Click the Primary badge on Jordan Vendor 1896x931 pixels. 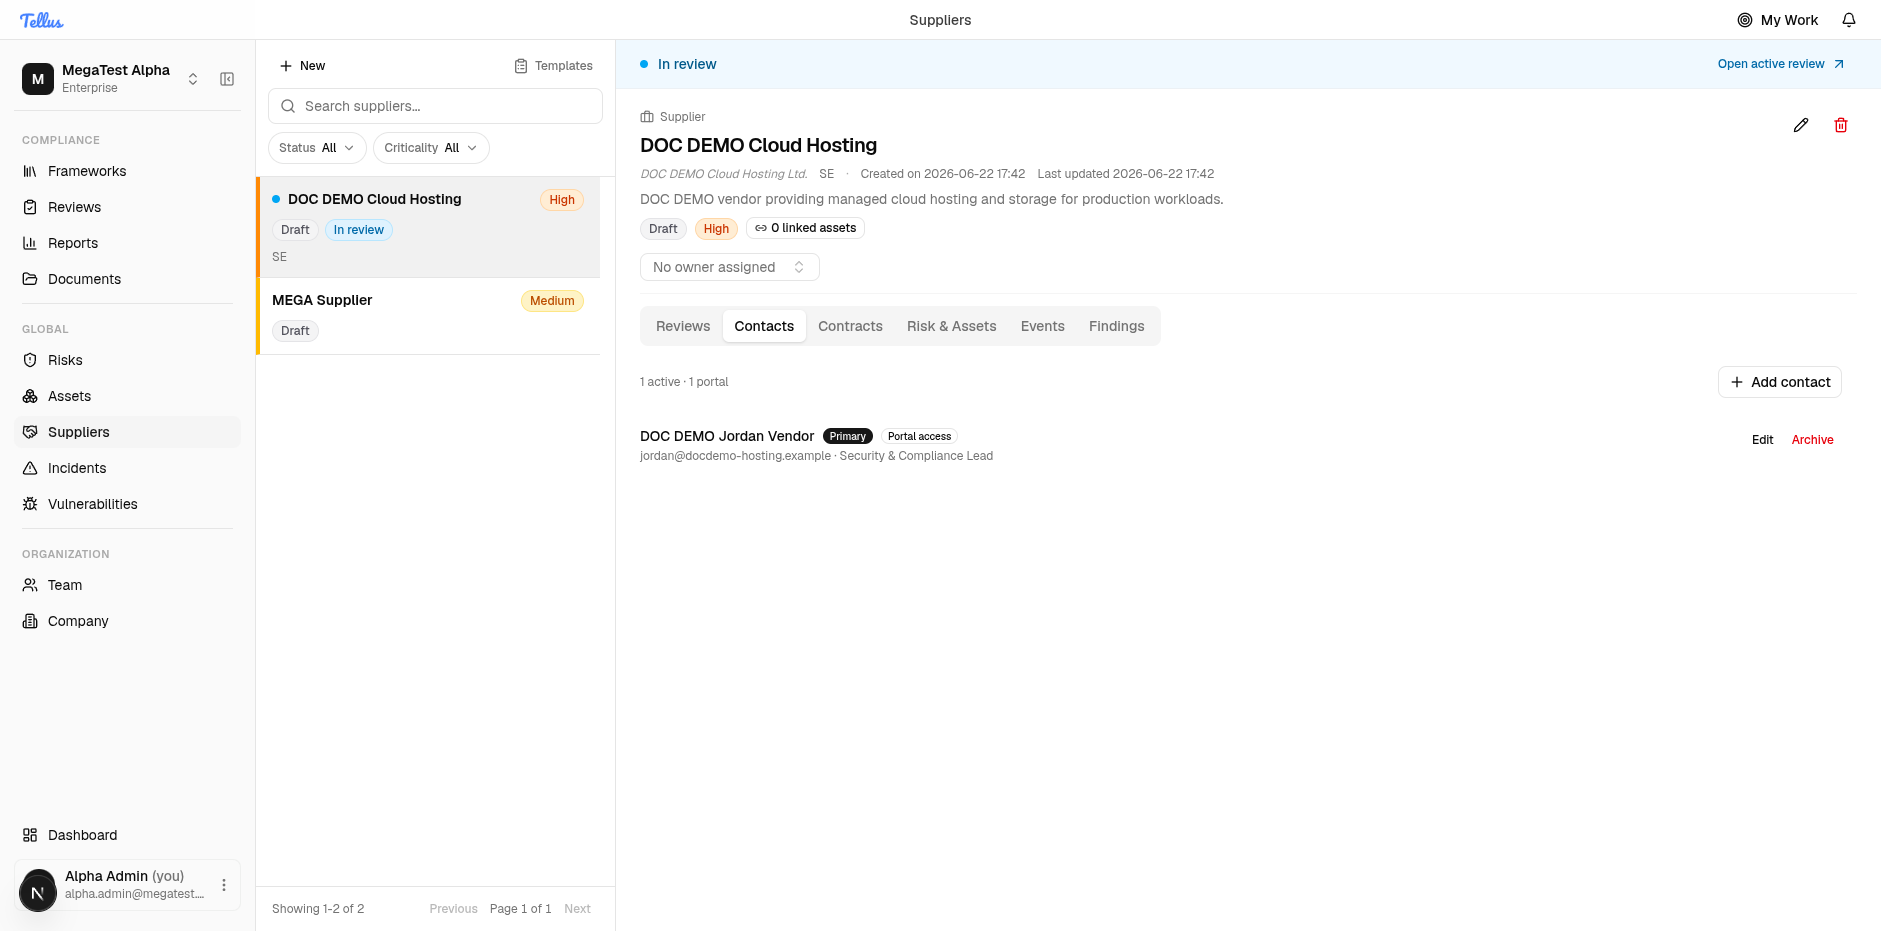848,436
